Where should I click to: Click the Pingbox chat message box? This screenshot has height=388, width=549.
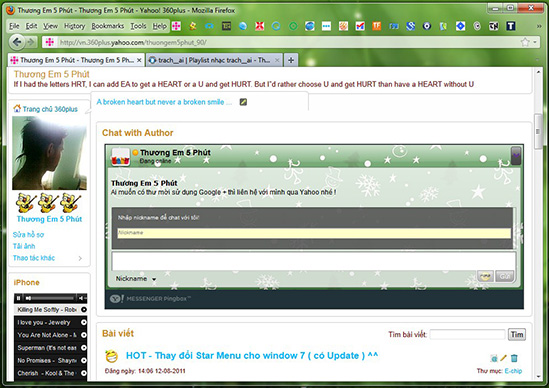tap(314, 261)
